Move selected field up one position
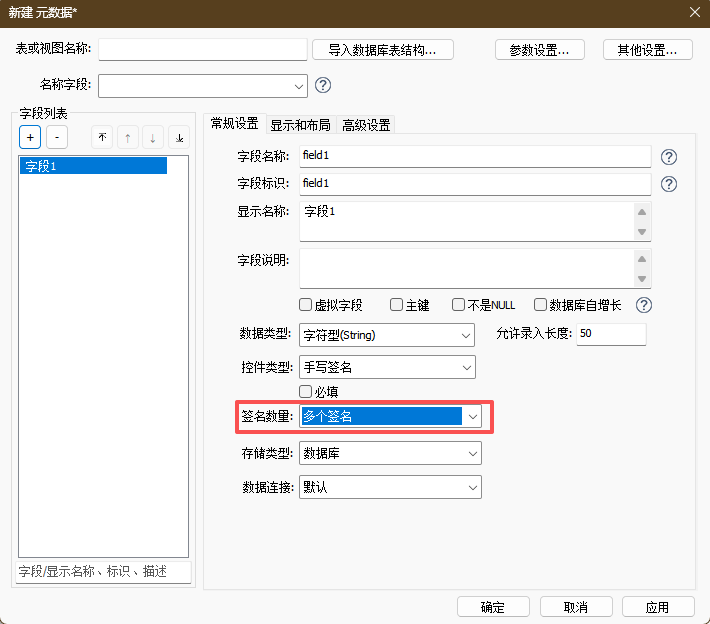 click(x=127, y=137)
